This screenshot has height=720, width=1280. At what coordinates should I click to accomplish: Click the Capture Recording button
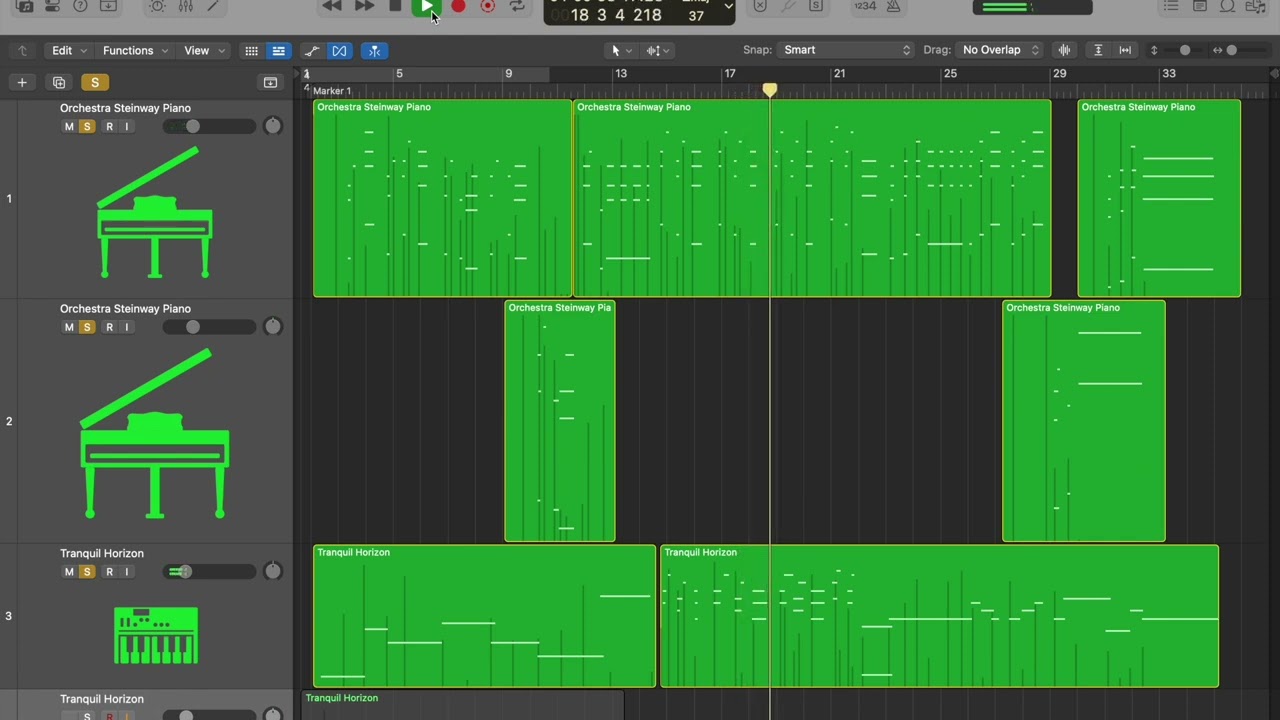(x=488, y=6)
